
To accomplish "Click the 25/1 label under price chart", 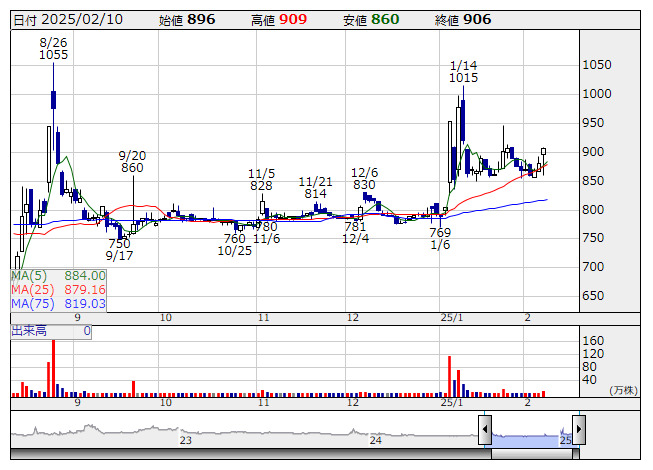I will [451, 318].
